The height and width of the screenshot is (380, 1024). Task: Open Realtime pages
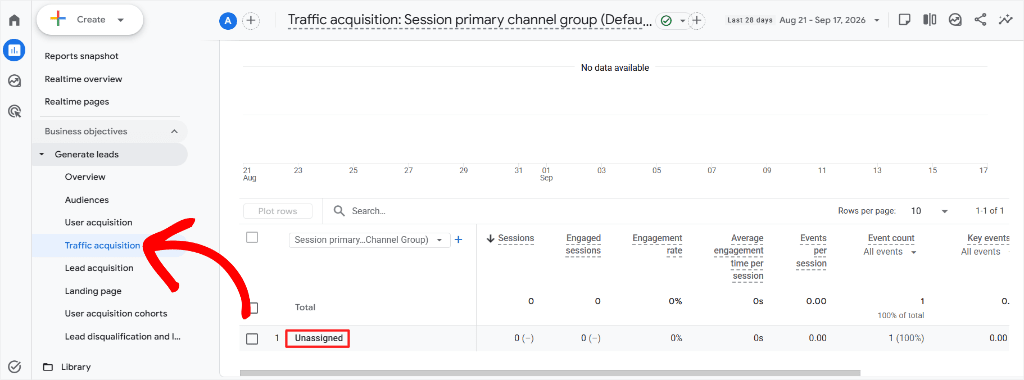click(x=77, y=102)
